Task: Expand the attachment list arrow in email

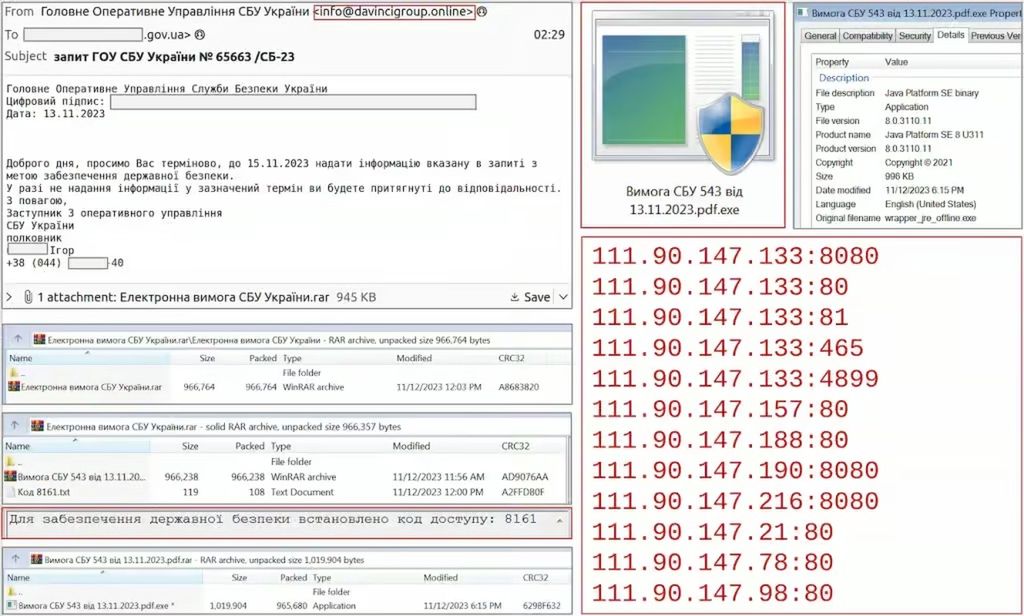Action: coord(9,297)
